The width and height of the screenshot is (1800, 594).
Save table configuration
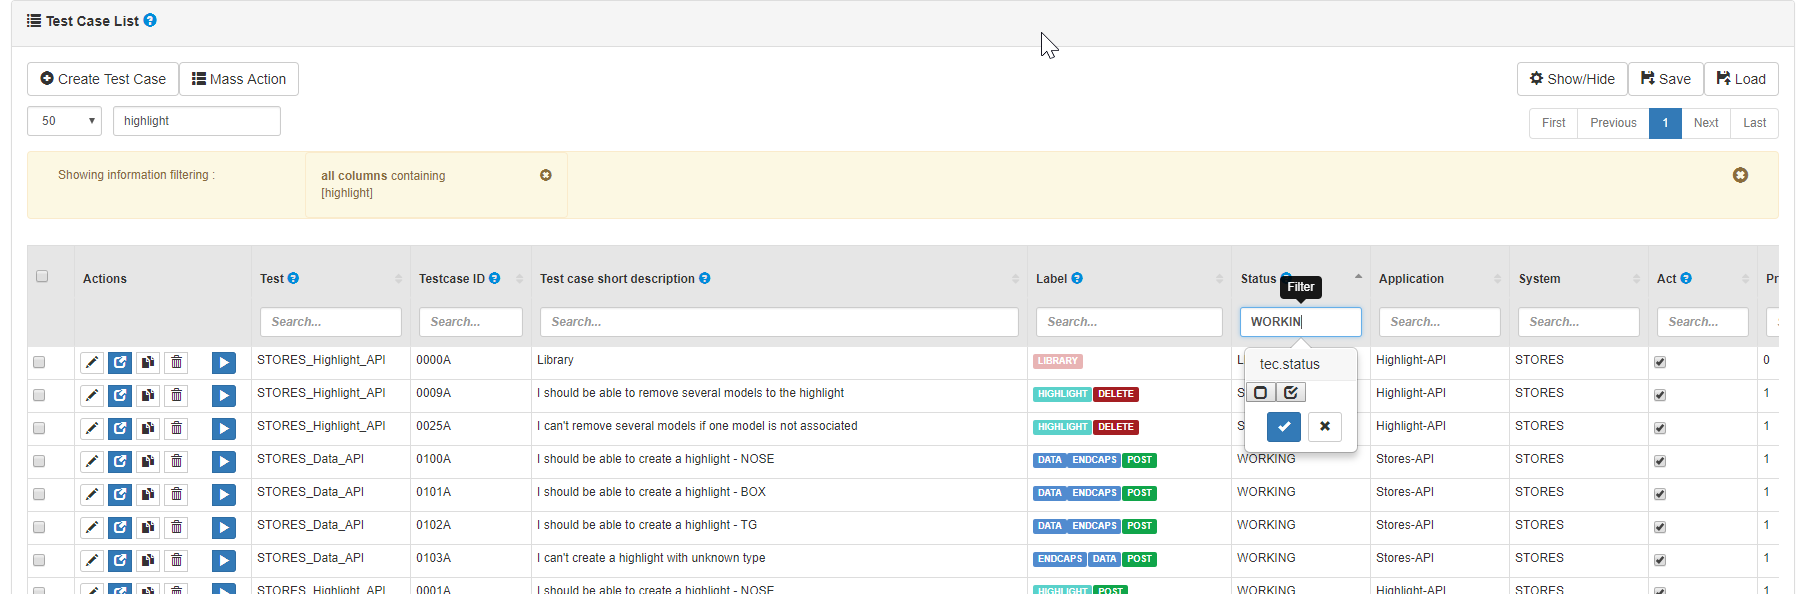[x=1666, y=79]
